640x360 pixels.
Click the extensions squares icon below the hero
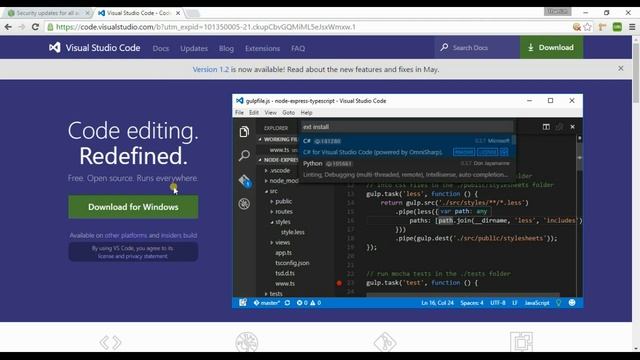pyautogui.click(x=521, y=342)
